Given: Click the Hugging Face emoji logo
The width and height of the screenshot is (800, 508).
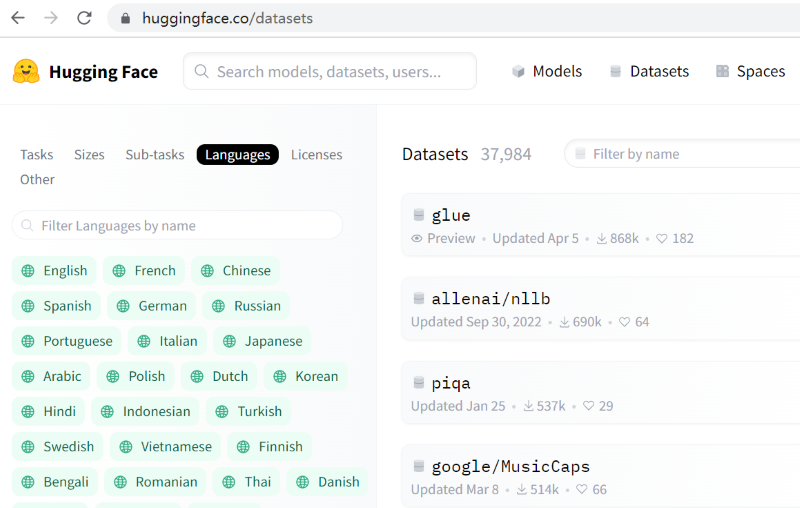Looking at the screenshot, I should pyautogui.click(x=26, y=71).
